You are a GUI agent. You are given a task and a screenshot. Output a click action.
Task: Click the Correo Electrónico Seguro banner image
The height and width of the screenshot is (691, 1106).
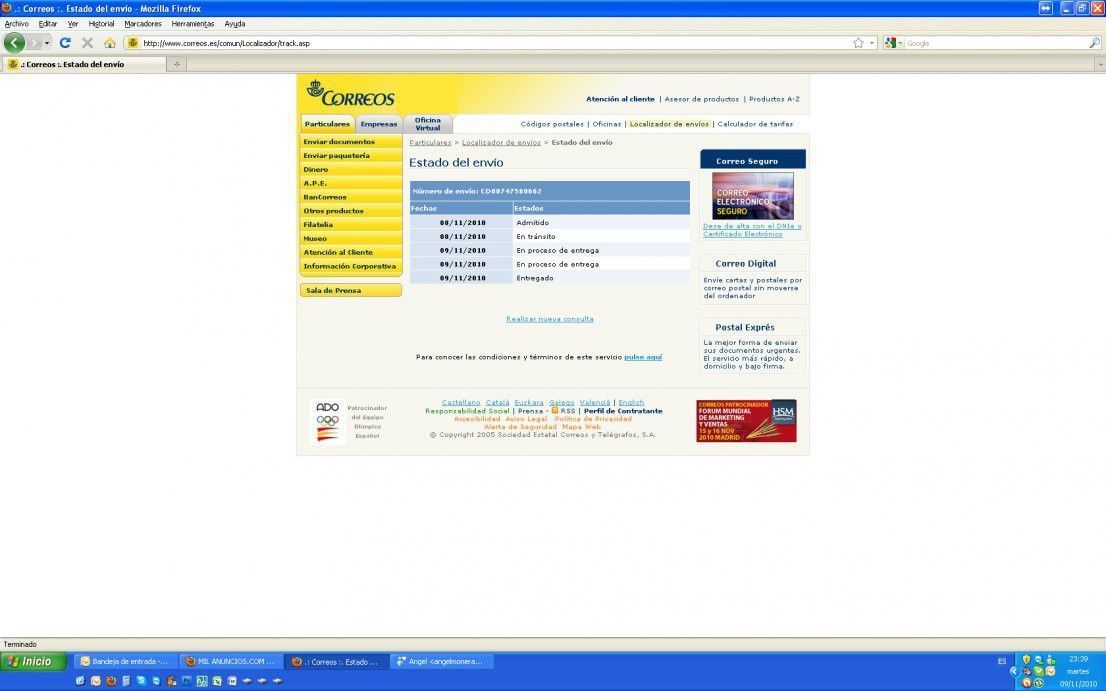752,195
